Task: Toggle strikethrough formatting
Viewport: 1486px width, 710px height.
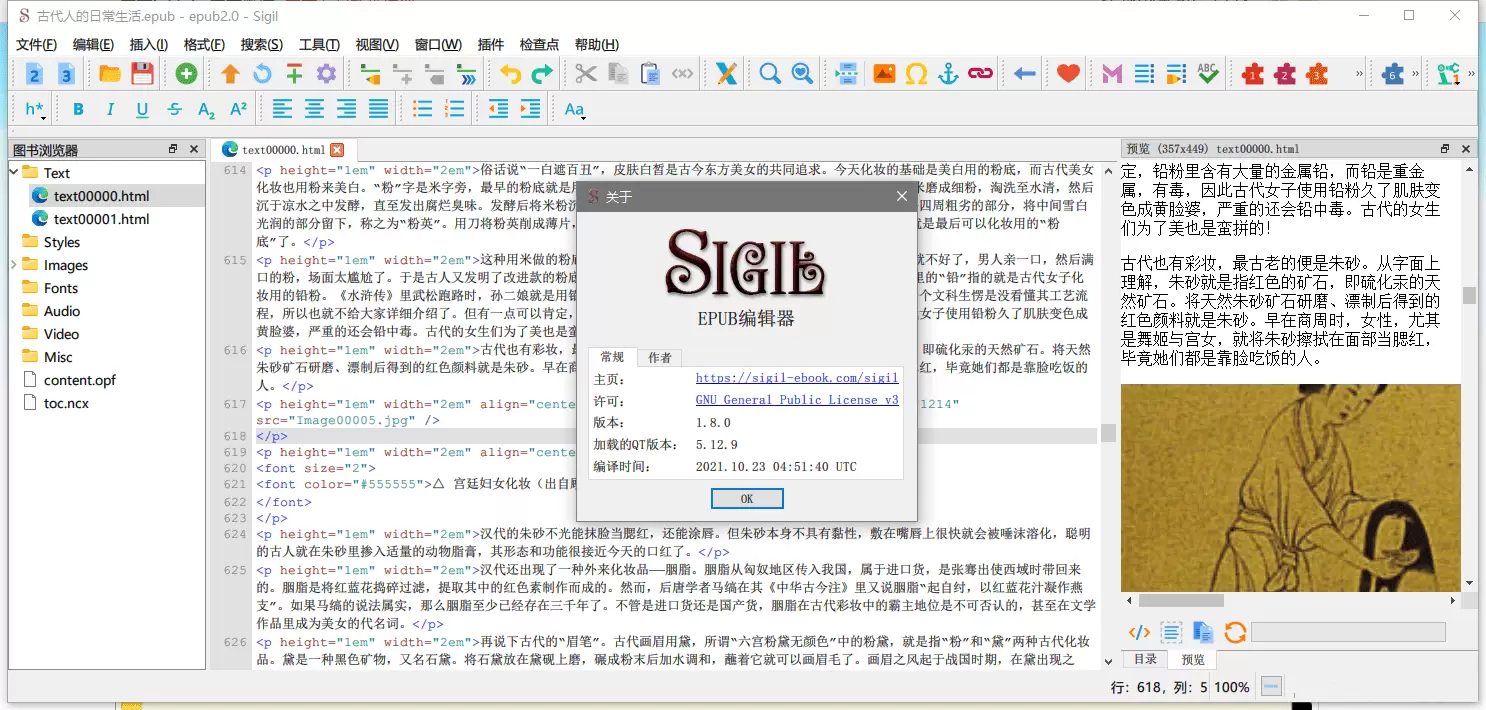Action: pyautogui.click(x=175, y=109)
